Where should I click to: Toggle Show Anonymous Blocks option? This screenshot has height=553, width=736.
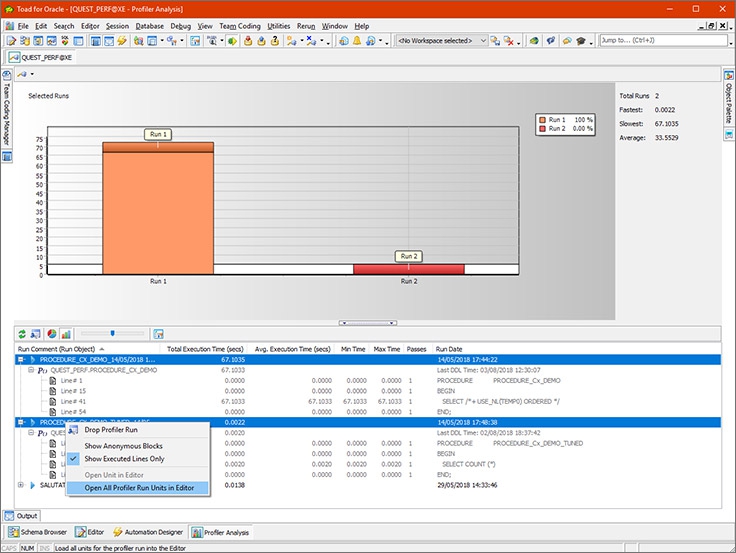124,445
